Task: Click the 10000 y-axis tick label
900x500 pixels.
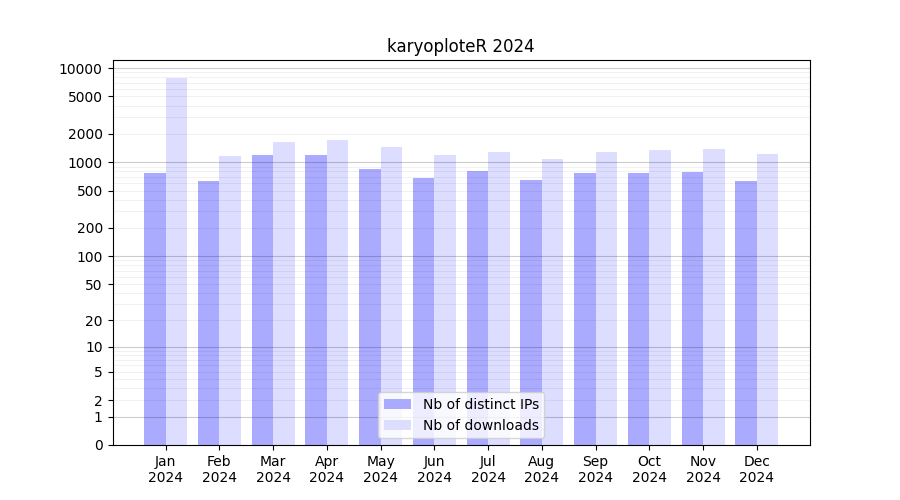Action: pyautogui.click(x=80, y=69)
